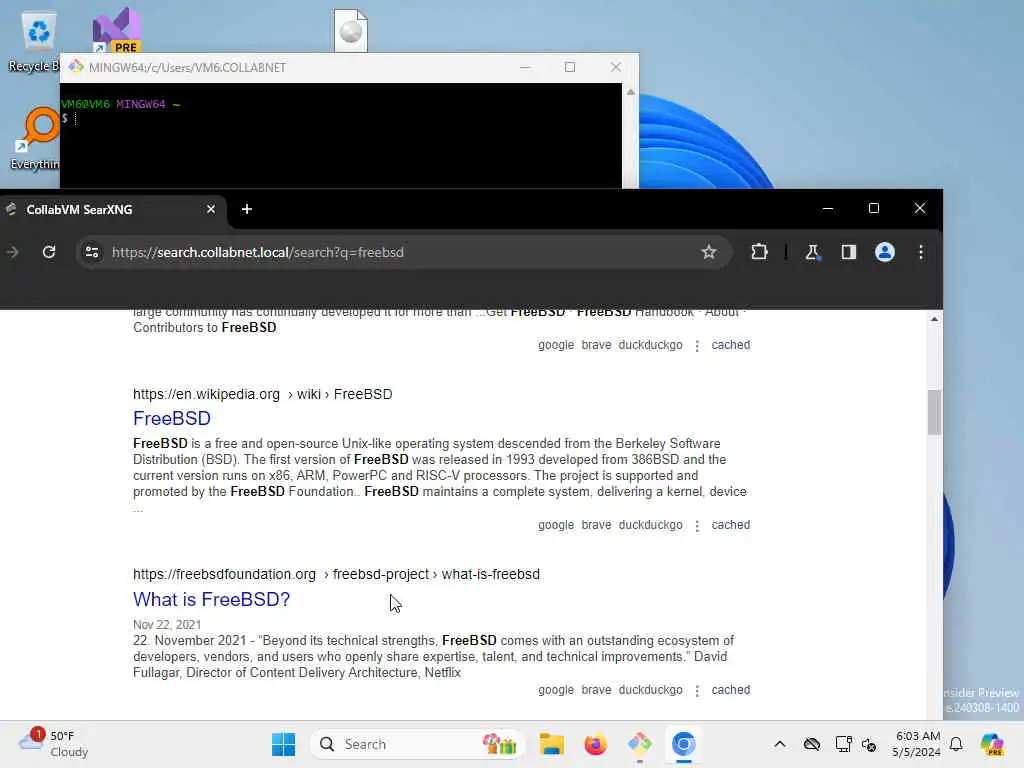Open a new browser tab
1024x768 pixels.
[247, 209]
